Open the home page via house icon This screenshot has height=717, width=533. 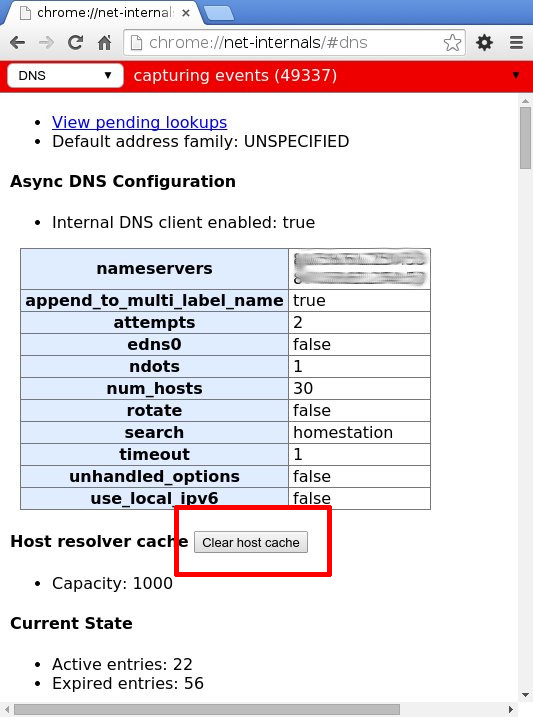(105, 43)
